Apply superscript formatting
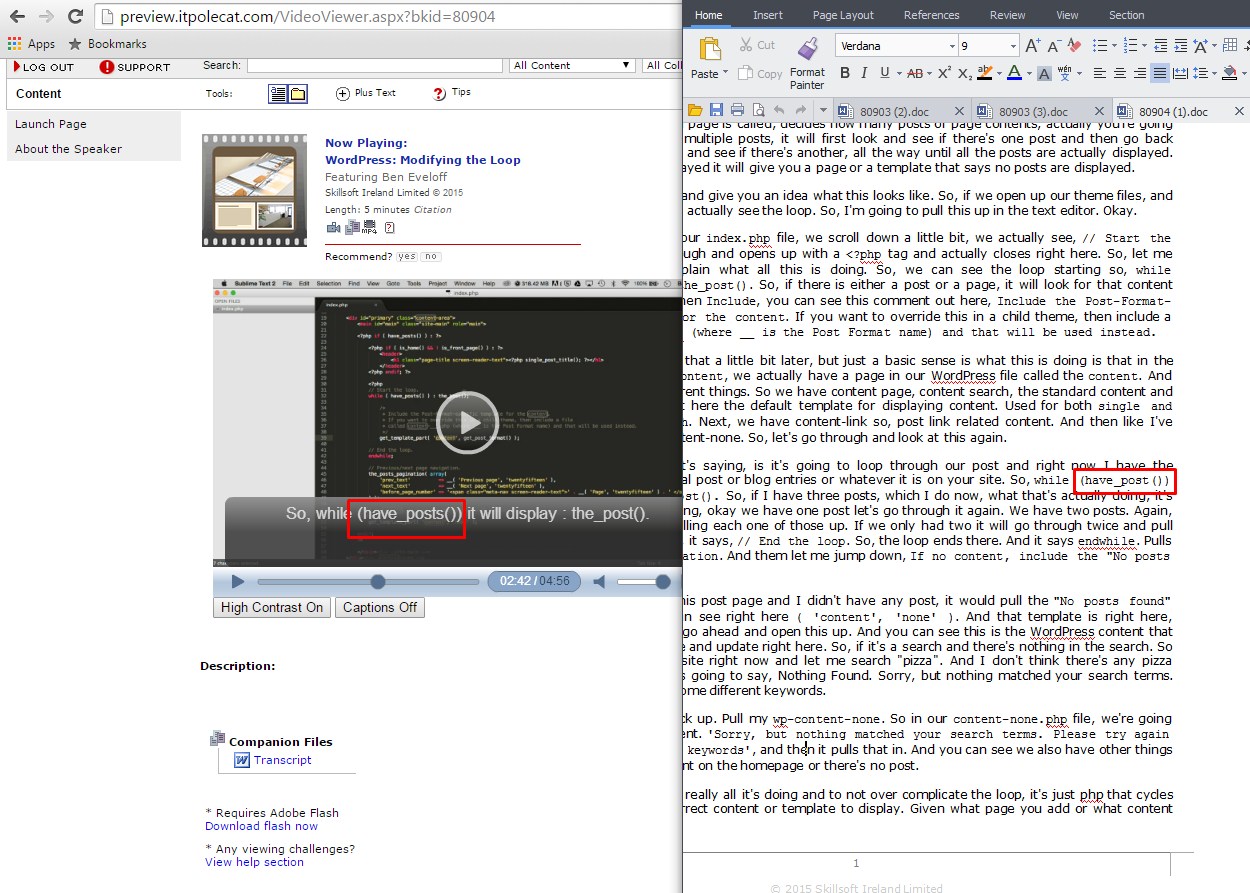The height and width of the screenshot is (893, 1250). [943, 73]
